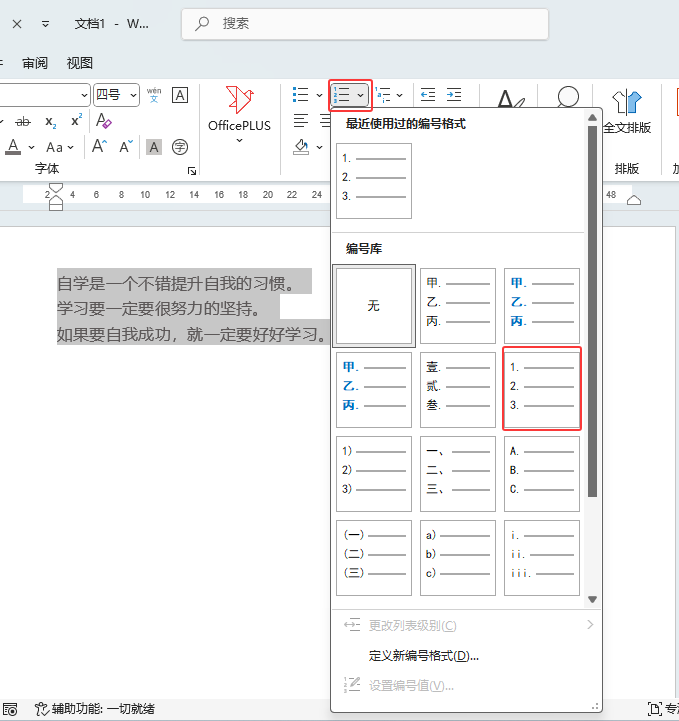The height and width of the screenshot is (721, 679).
Task: Apply paragraph shading paint bucket
Action: tap(301, 147)
